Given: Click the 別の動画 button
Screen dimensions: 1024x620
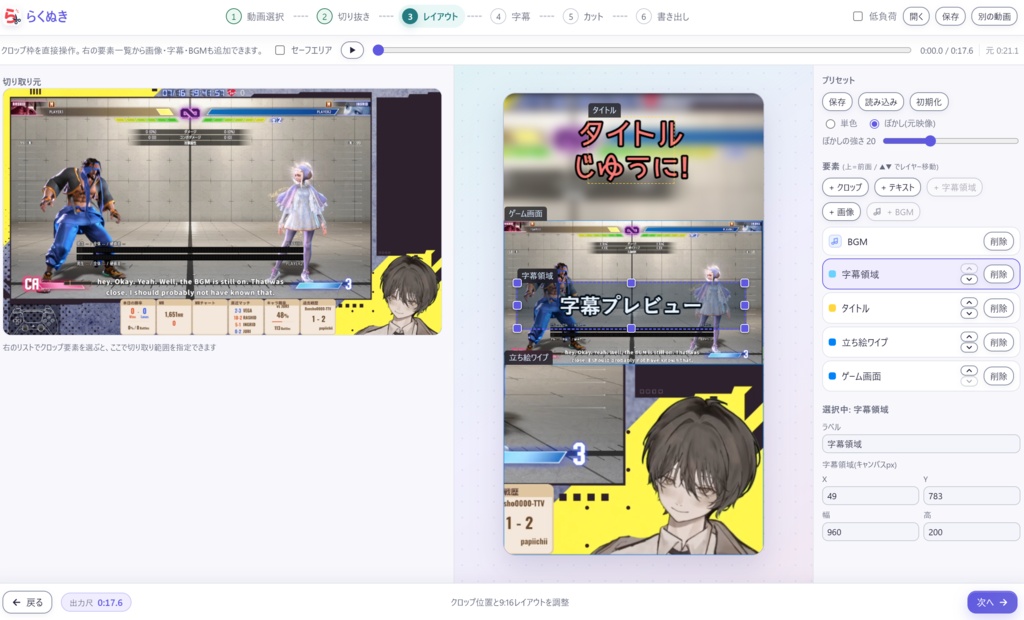Looking at the screenshot, I should (x=995, y=16).
